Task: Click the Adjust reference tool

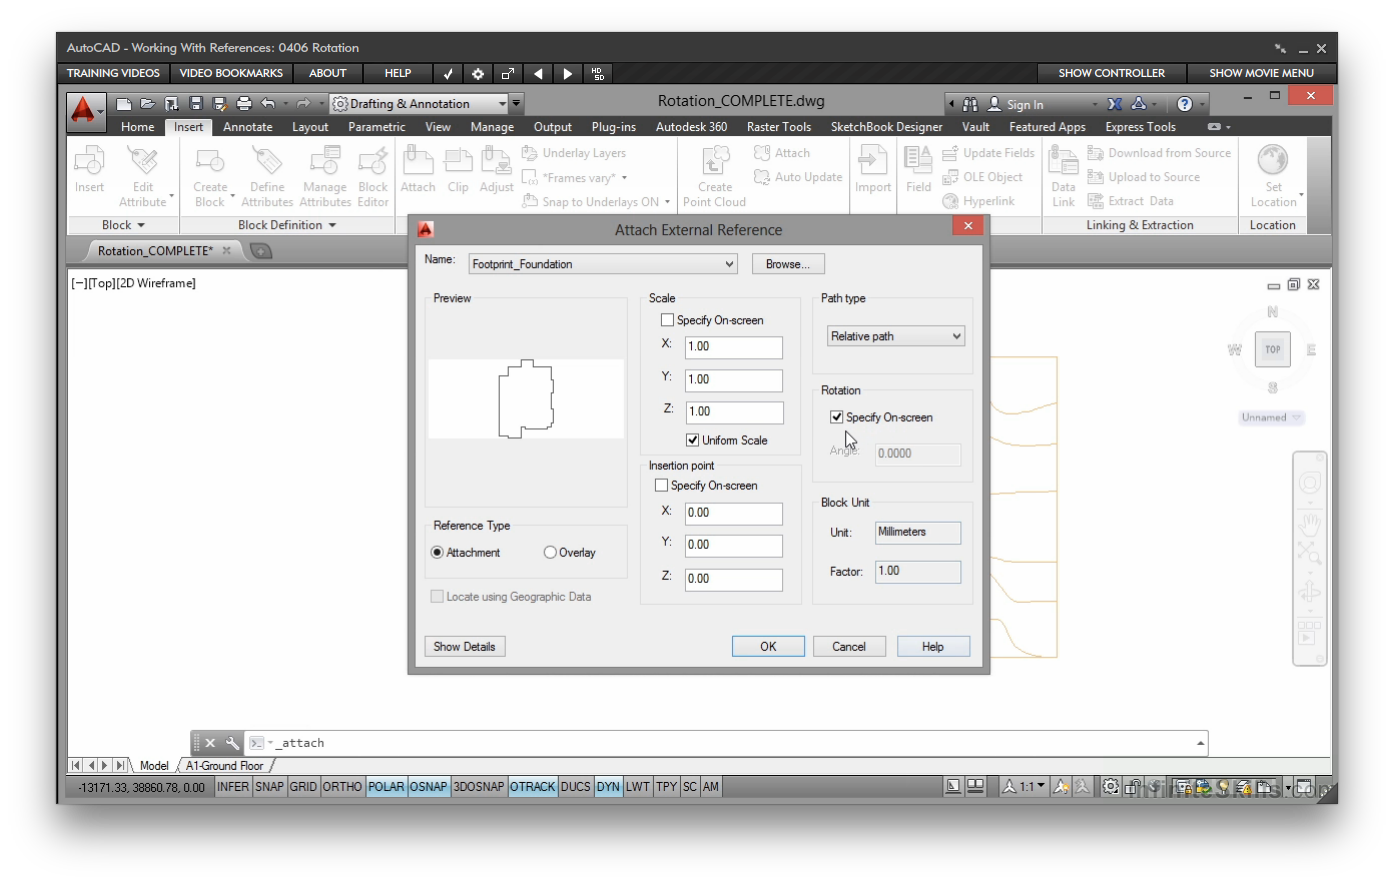Action: [496, 170]
